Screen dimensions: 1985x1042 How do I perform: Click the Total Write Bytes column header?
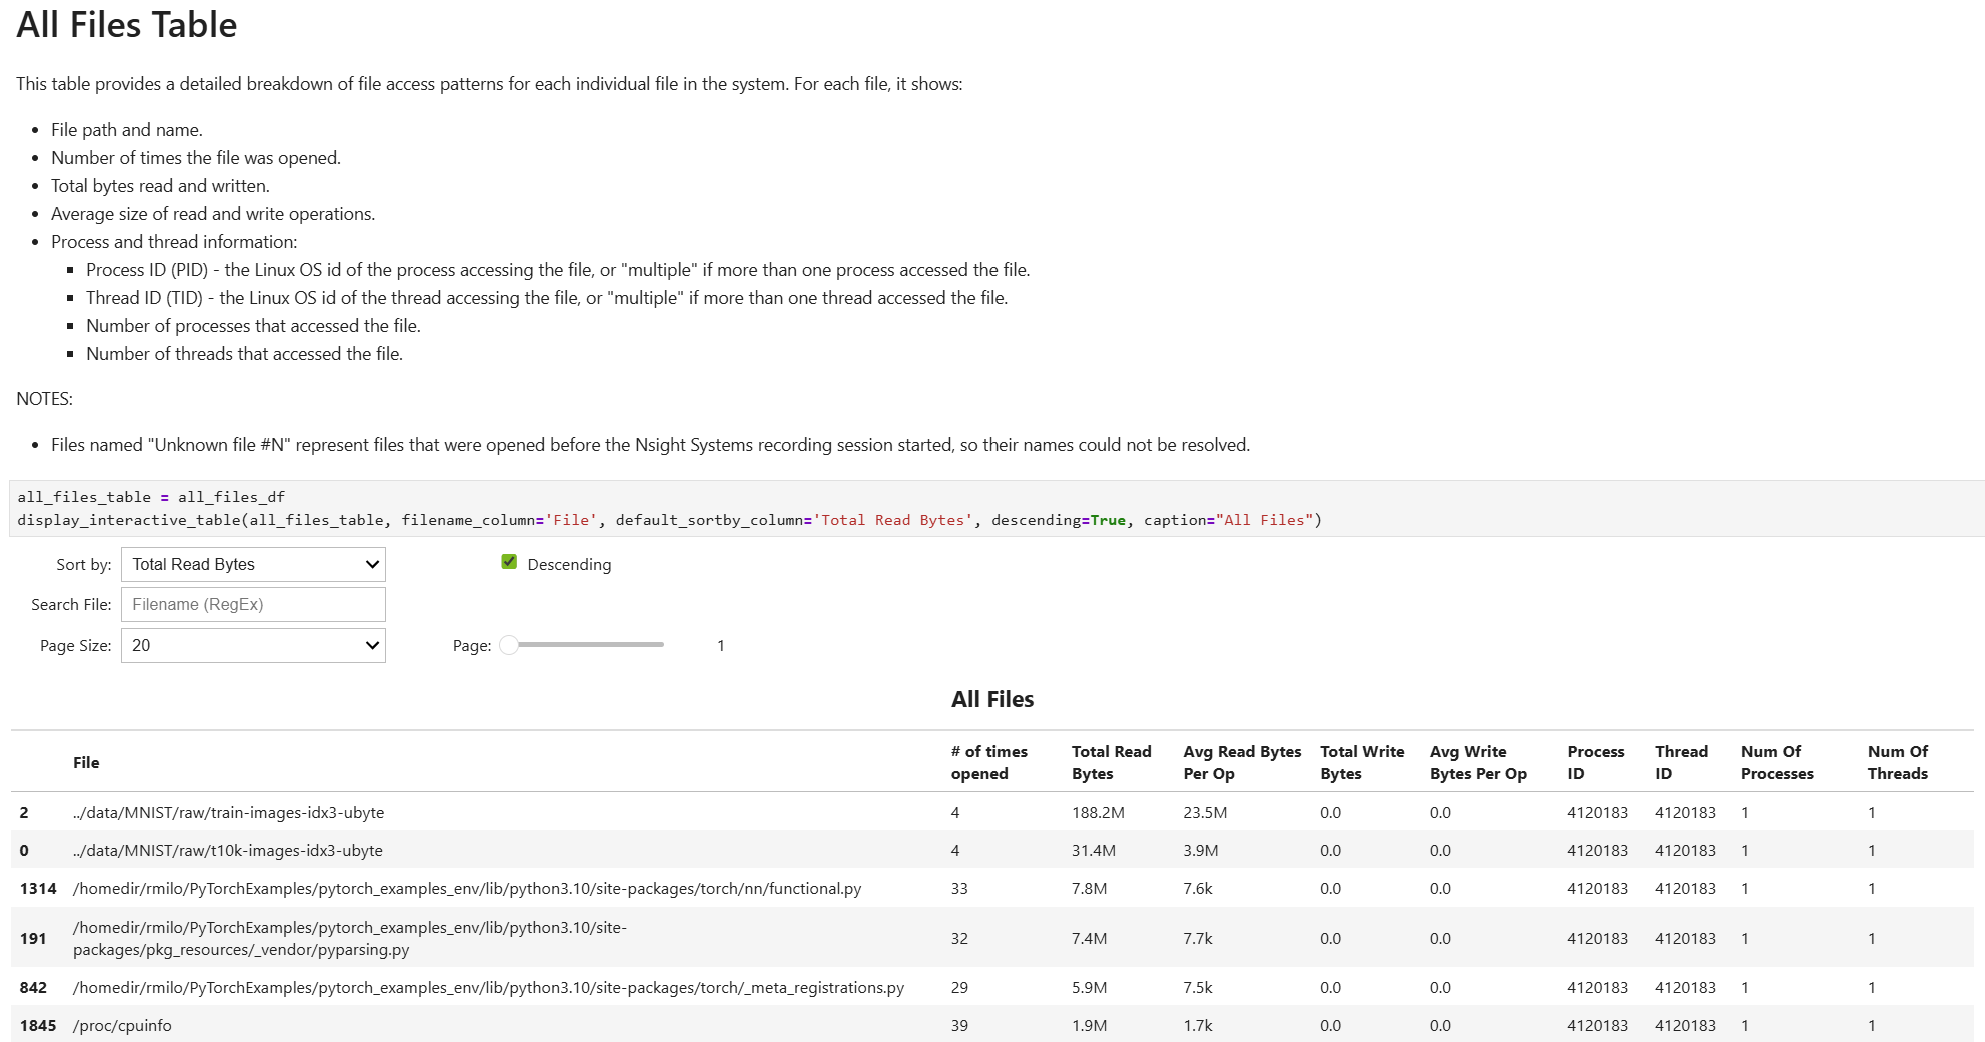click(1361, 762)
